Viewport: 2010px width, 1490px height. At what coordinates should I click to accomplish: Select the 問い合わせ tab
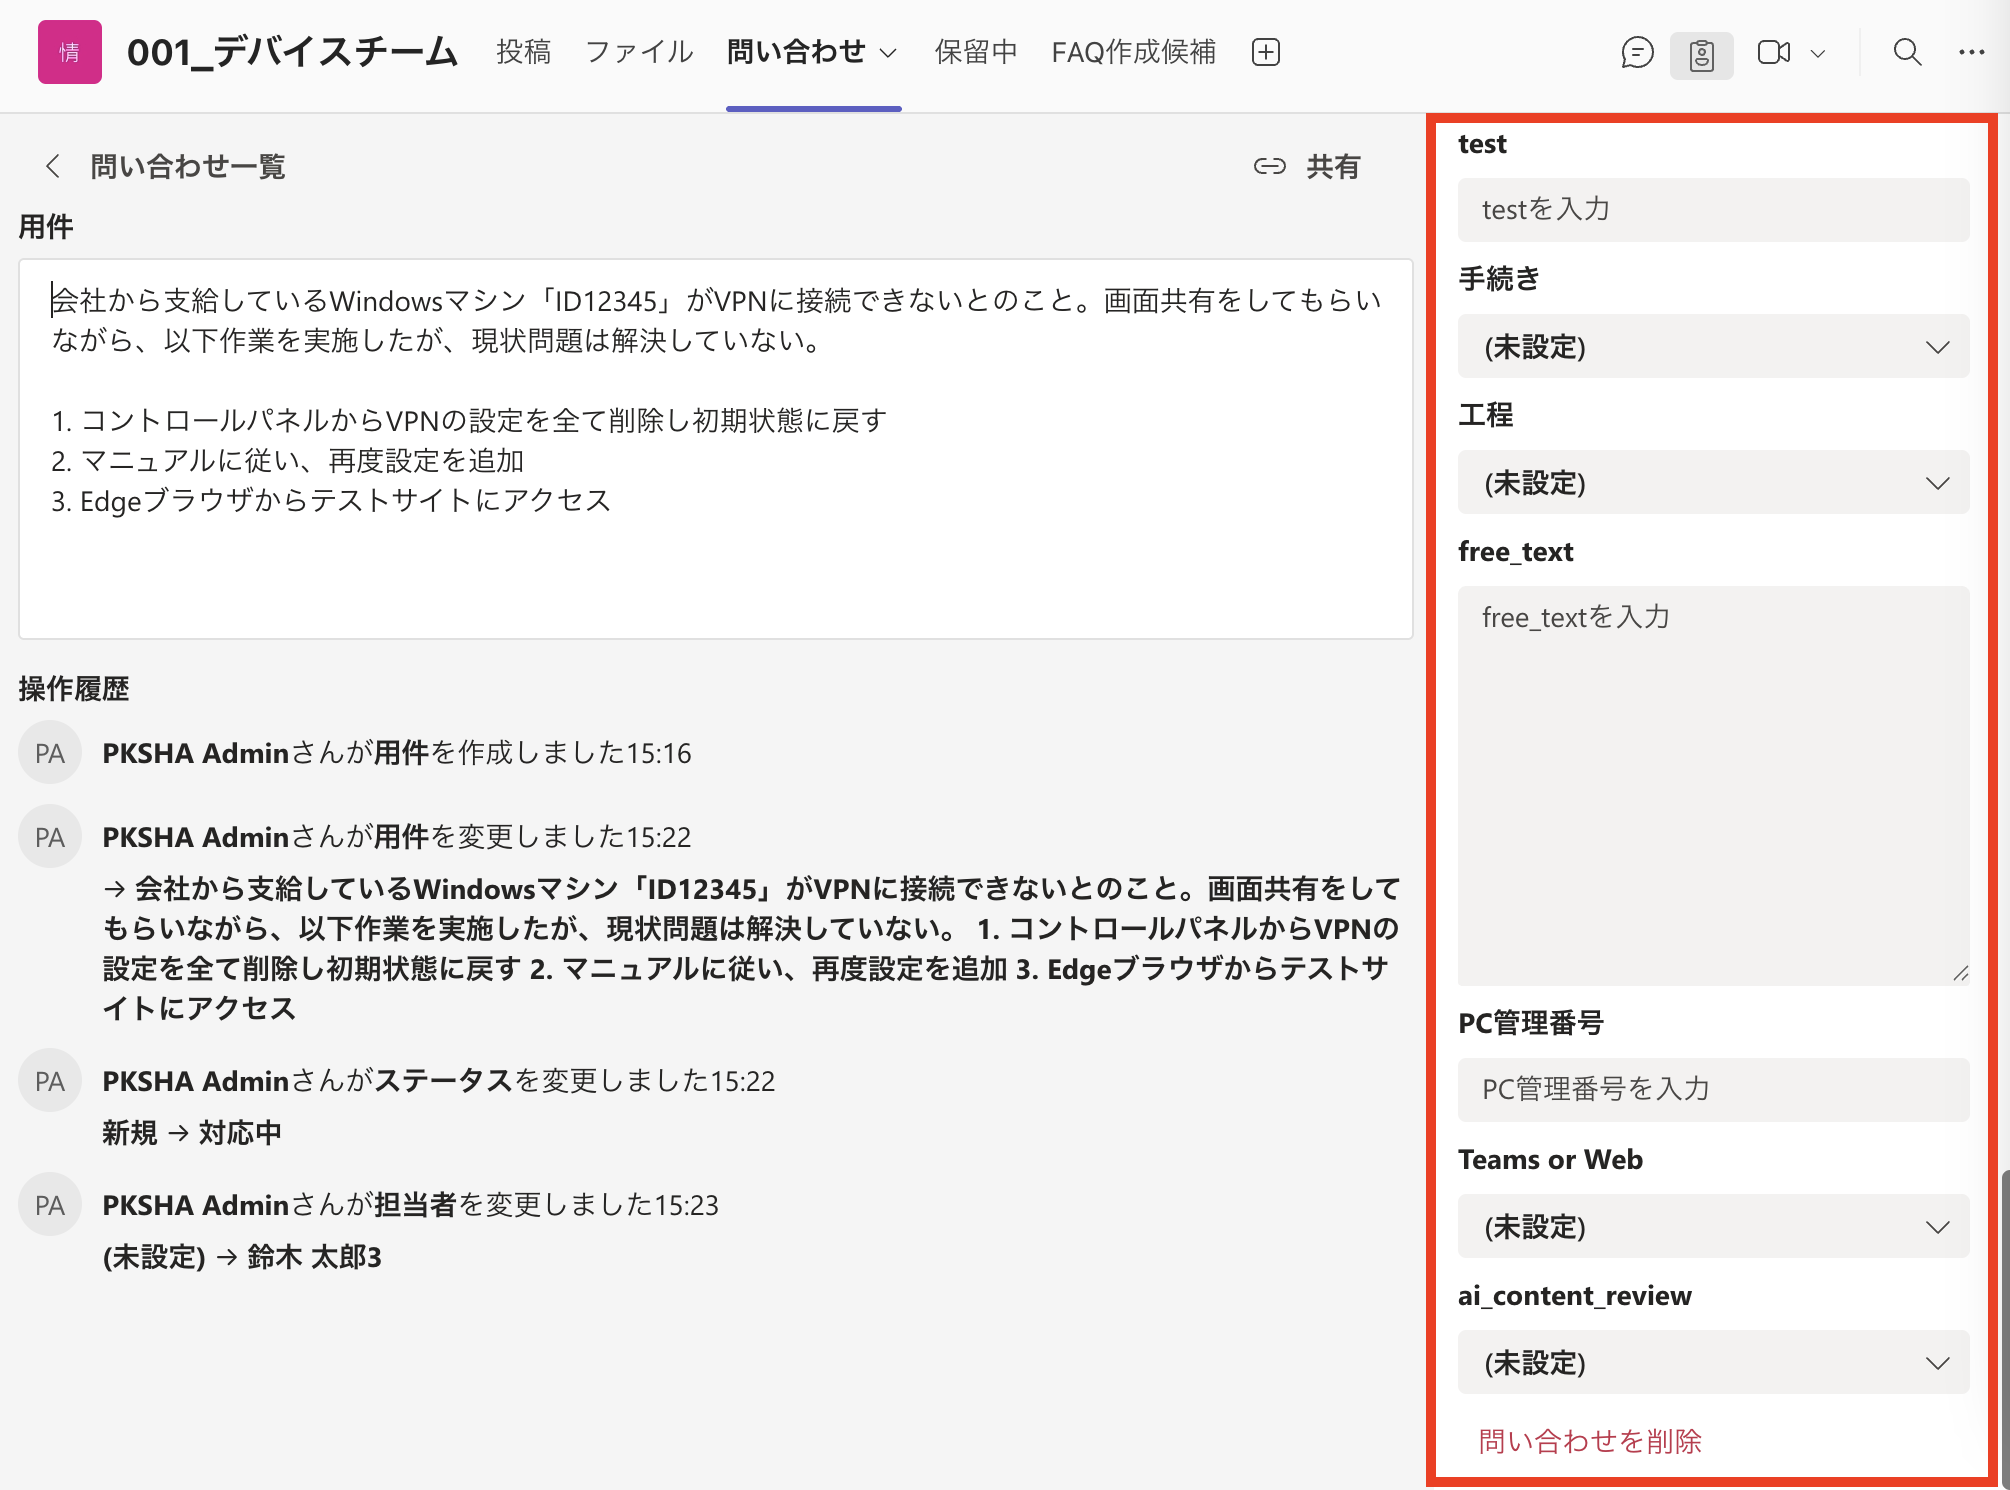point(796,52)
